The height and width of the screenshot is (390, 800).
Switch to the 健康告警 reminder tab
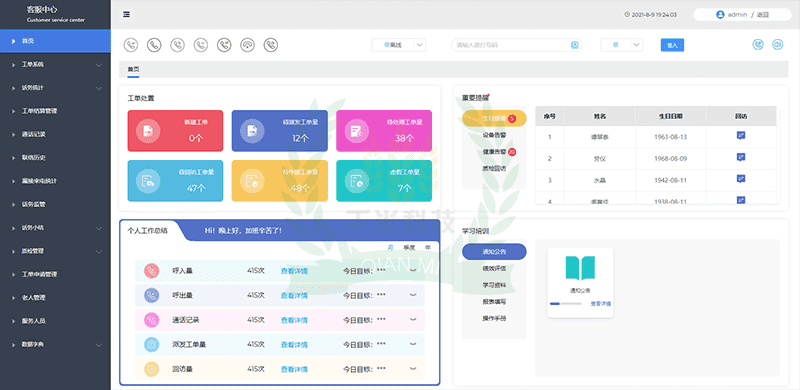coord(494,152)
